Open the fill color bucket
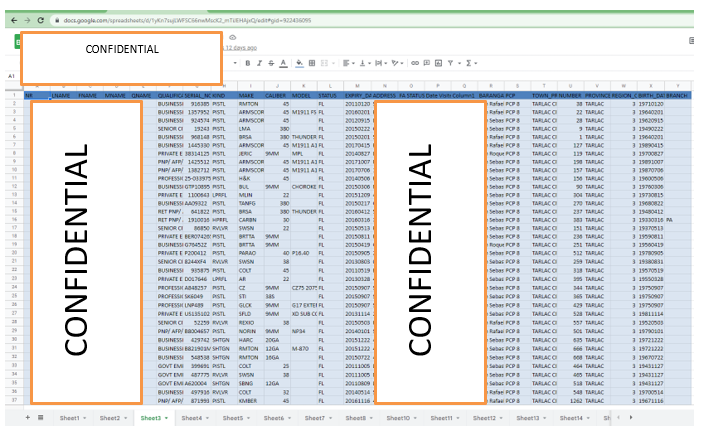The image size is (724, 436). tap(299, 63)
